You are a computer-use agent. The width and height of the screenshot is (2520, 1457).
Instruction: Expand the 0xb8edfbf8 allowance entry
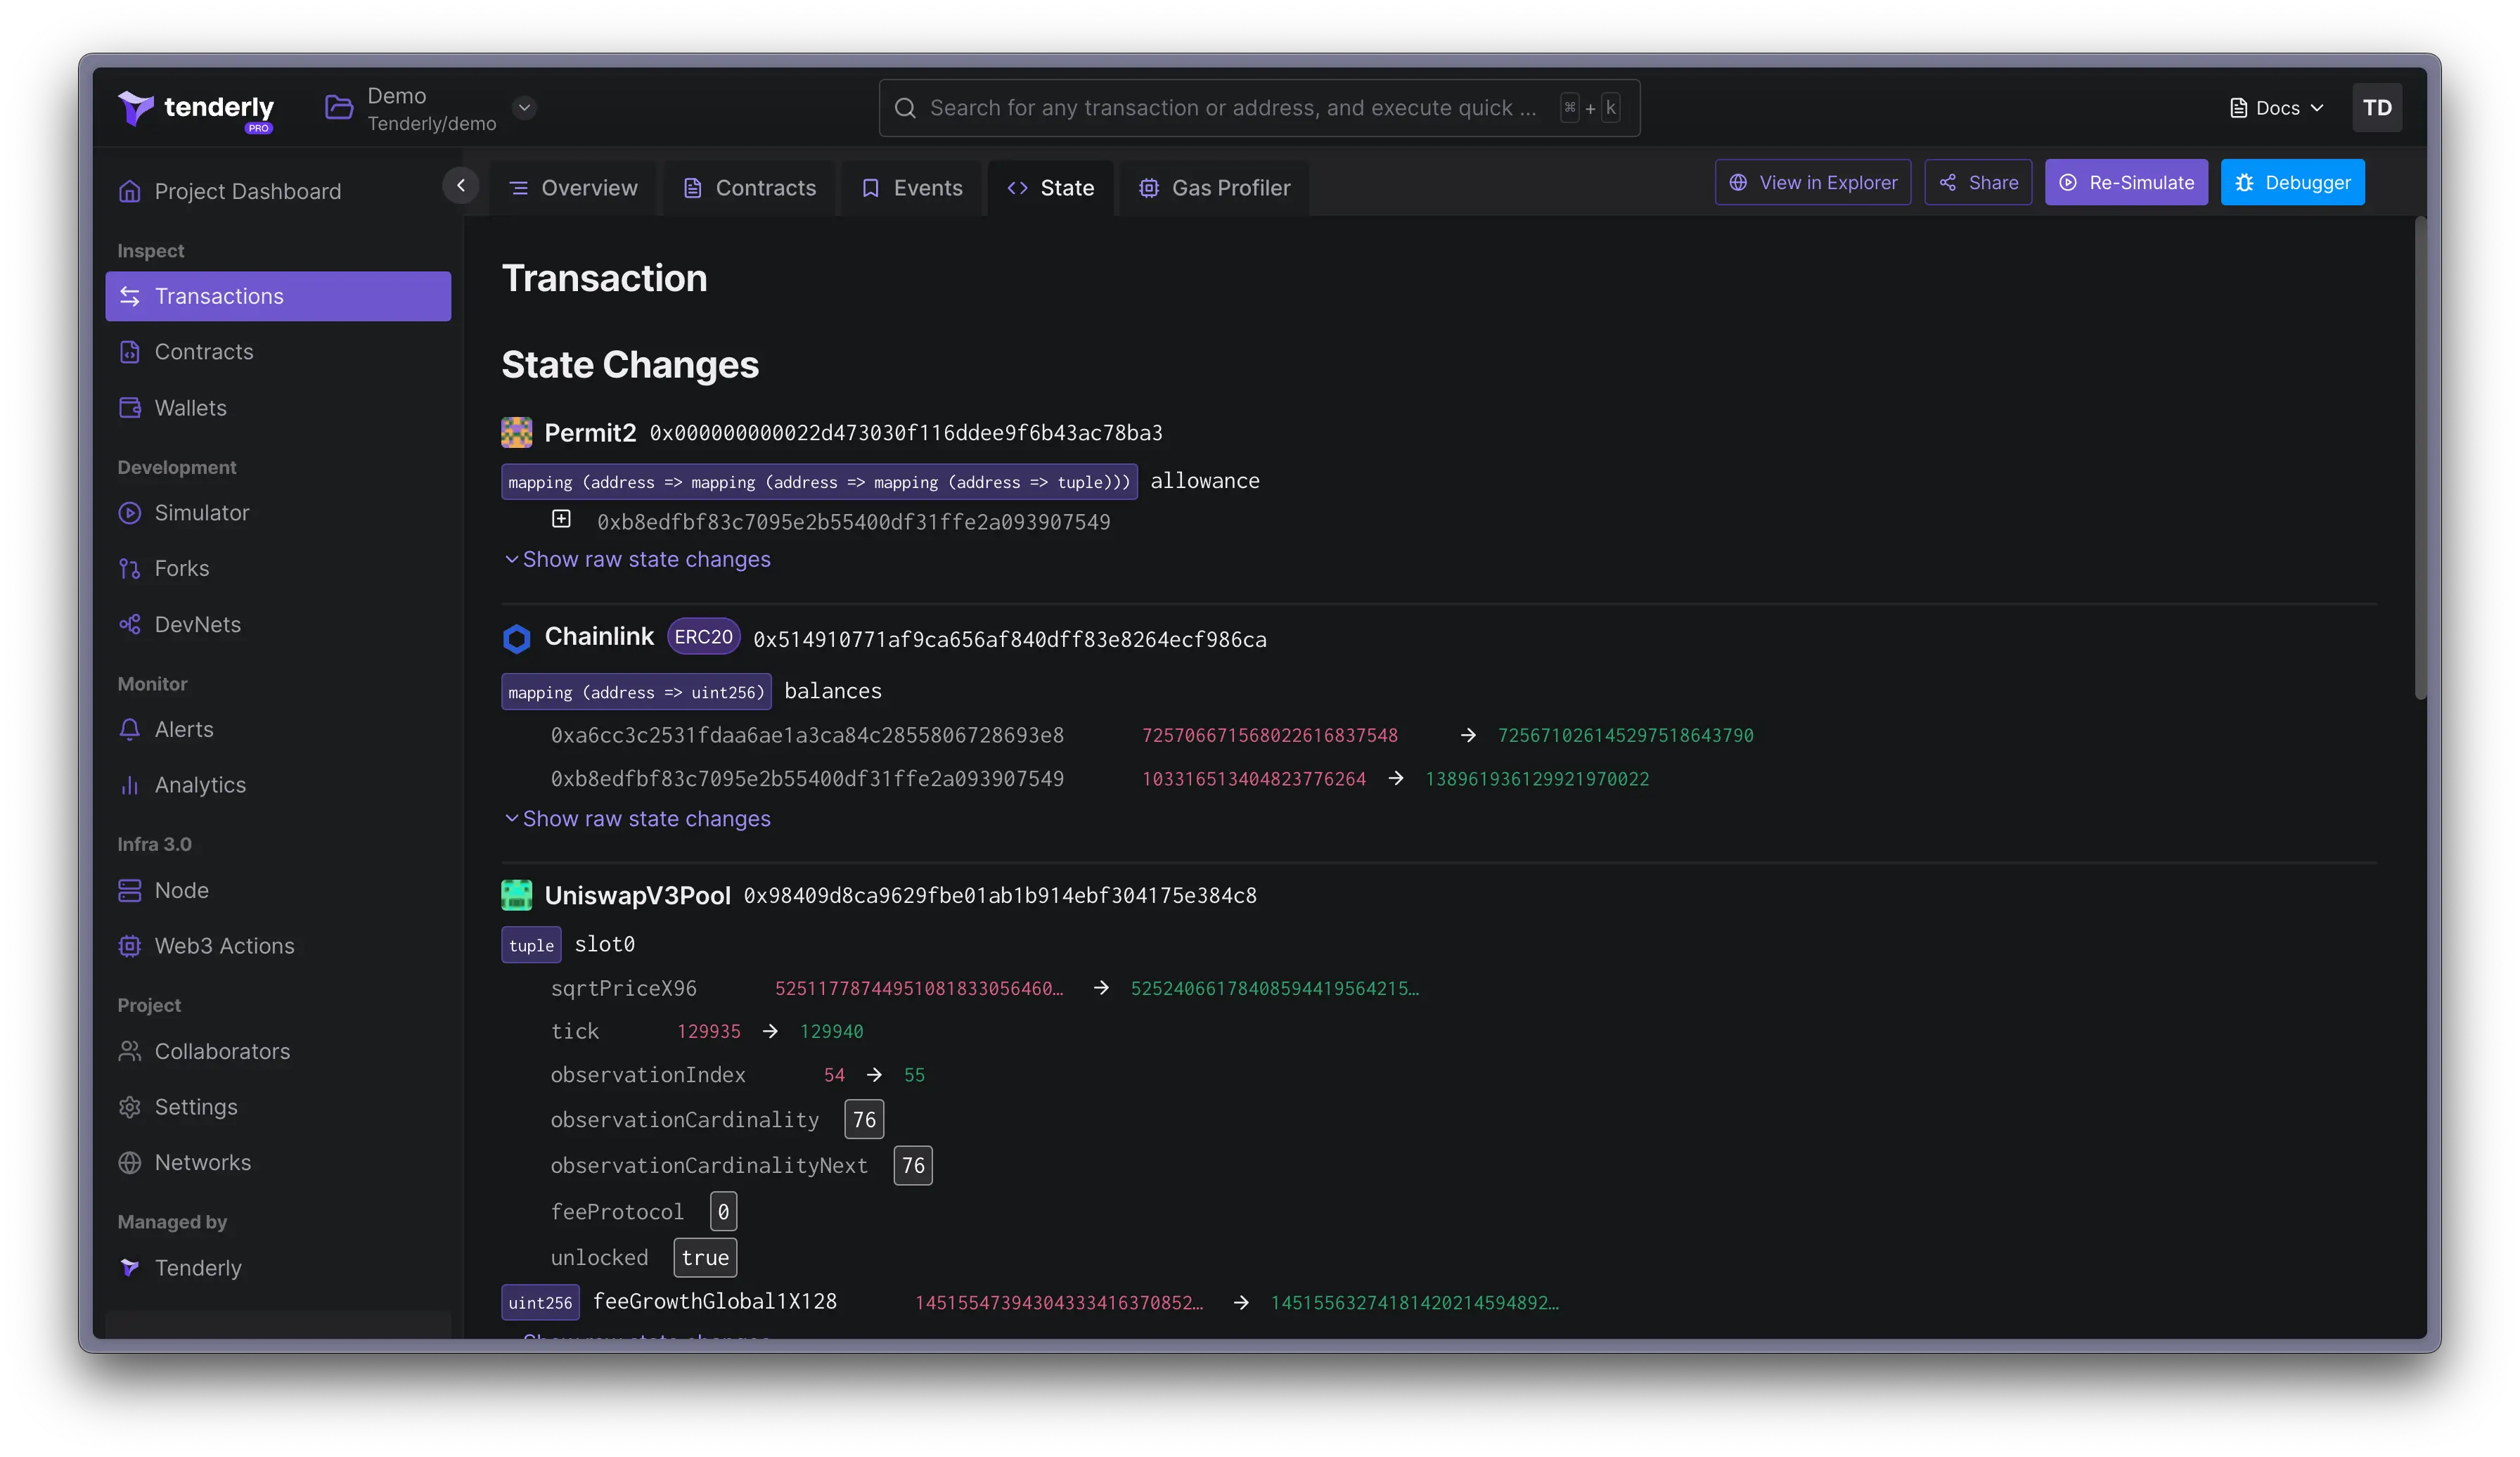(561, 519)
